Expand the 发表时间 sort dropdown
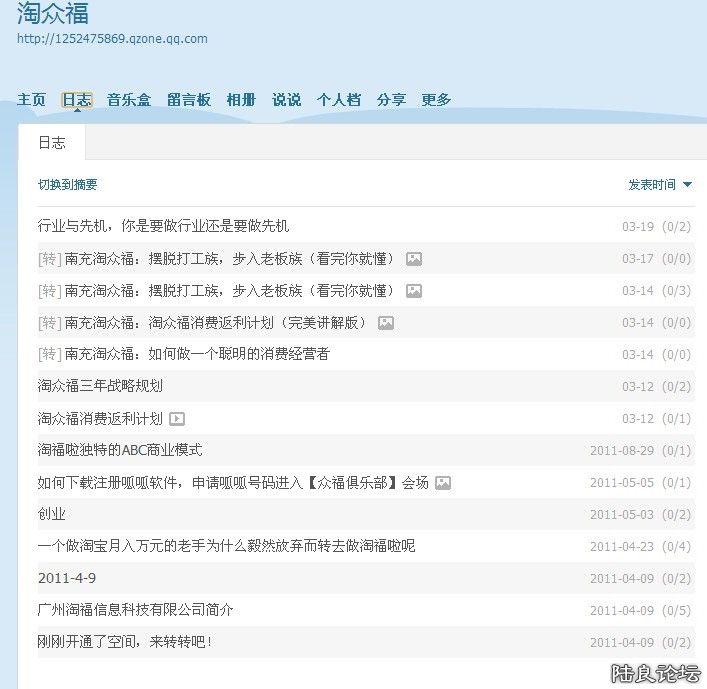This screenshot has width=707, height=689. (660, 185)
